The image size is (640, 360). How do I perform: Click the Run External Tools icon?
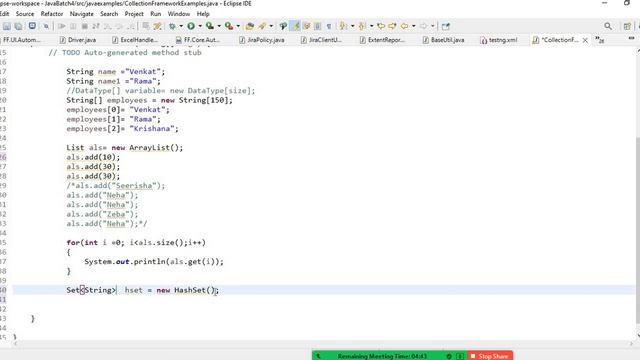coord(229,26)
